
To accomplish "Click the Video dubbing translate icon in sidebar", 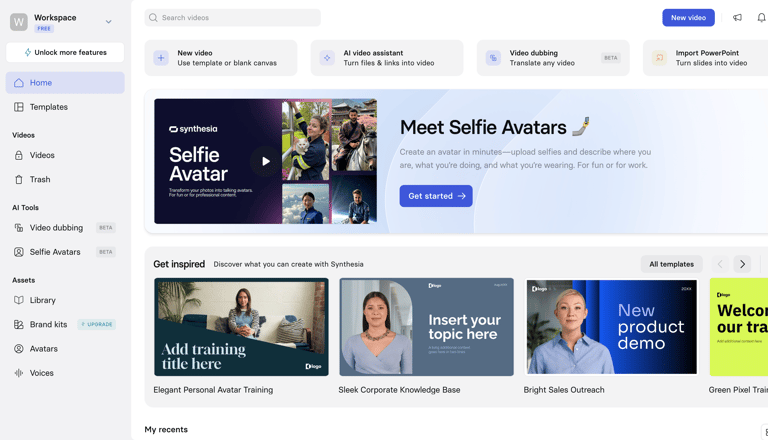I will (19, 228).
